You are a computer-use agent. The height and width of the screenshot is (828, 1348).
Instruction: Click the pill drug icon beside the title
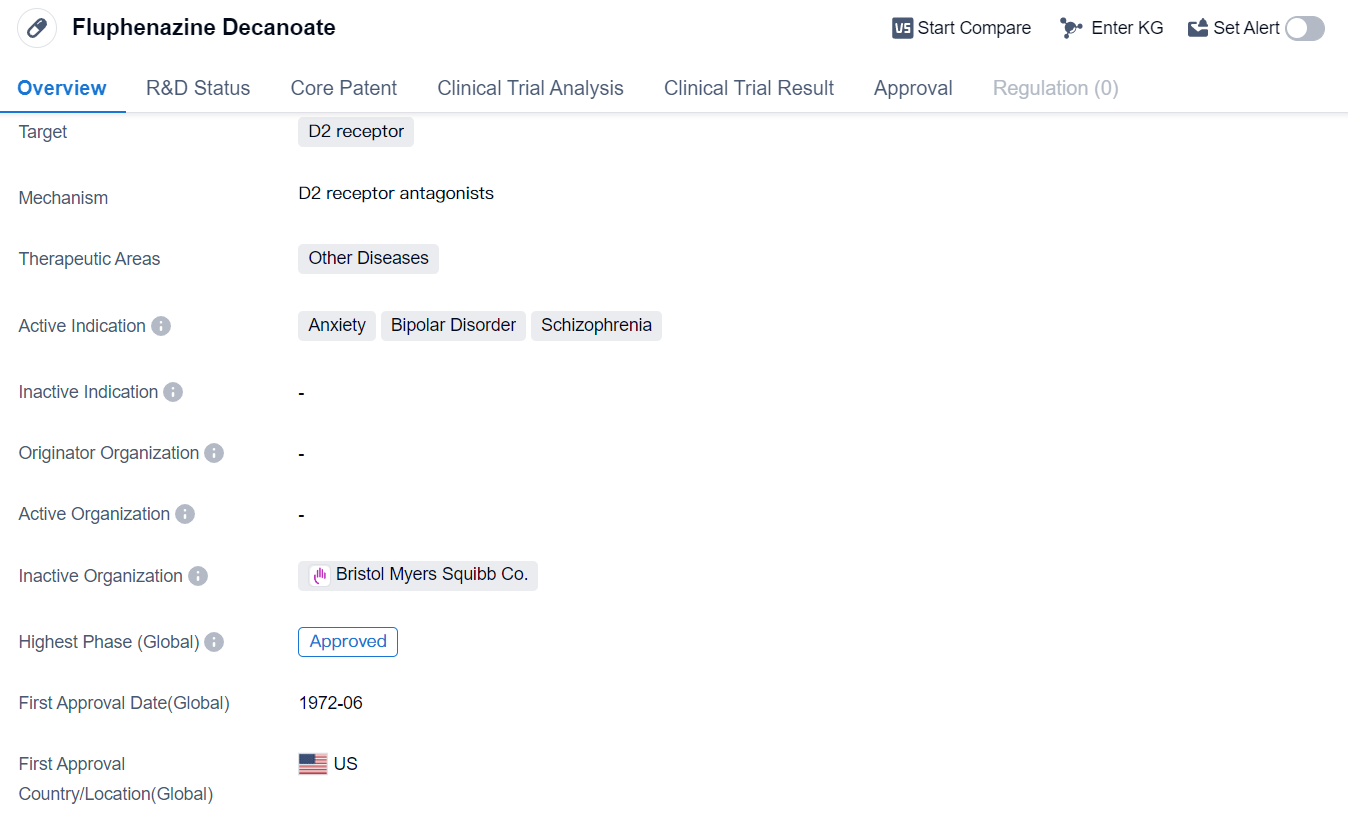coord(37,28)
